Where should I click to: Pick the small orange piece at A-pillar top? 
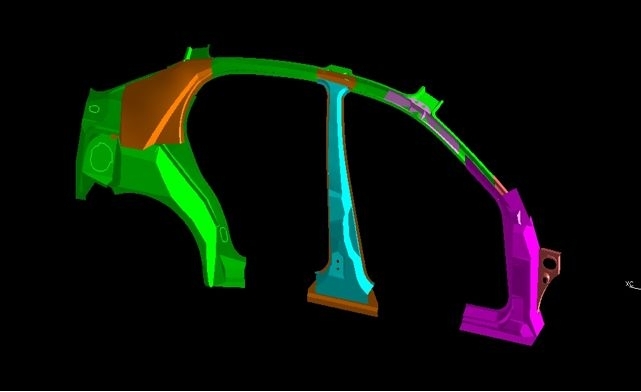[x=500, y=186]
